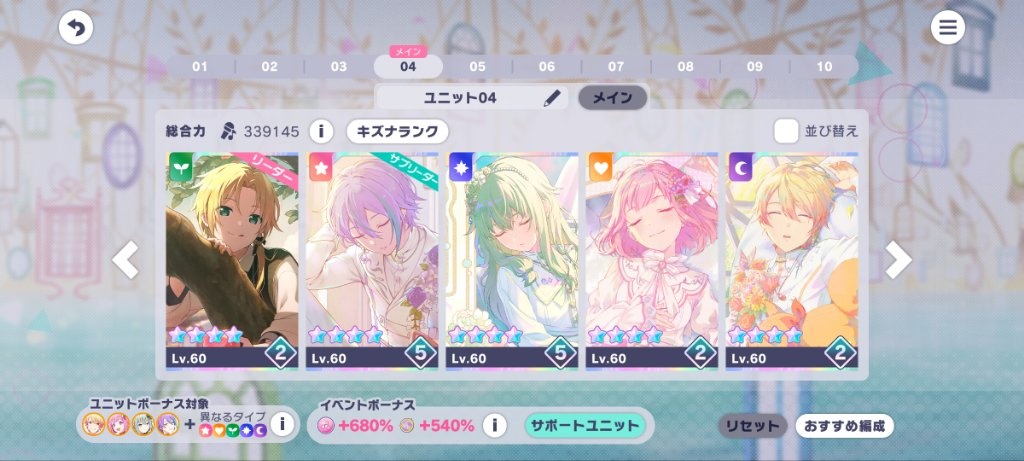Select the blond-haired leader card
This screenshot has height=461, width=1024.
tap(232, 261)
